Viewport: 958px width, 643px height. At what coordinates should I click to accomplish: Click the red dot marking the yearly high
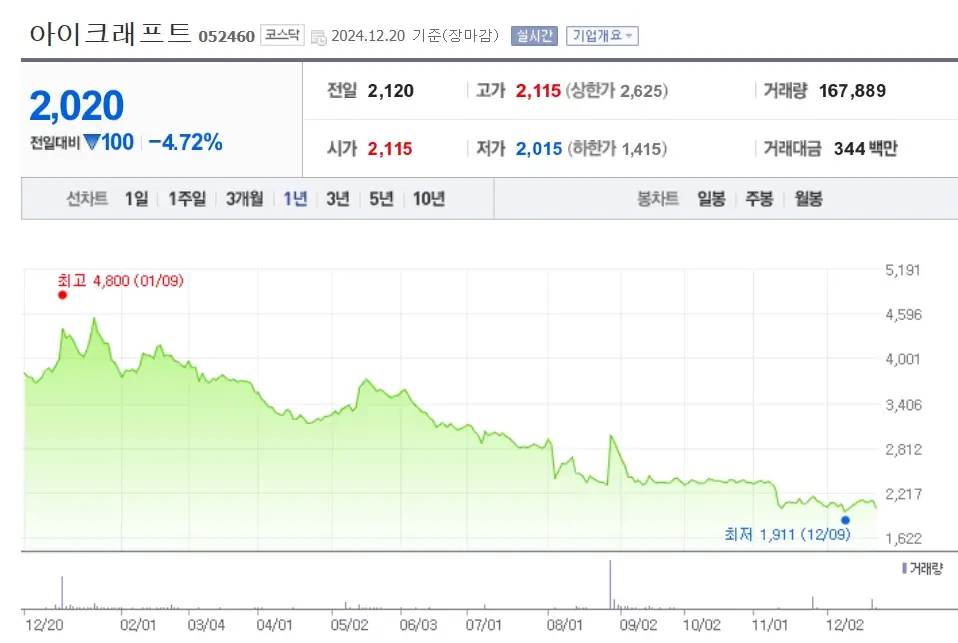[62, 297]
